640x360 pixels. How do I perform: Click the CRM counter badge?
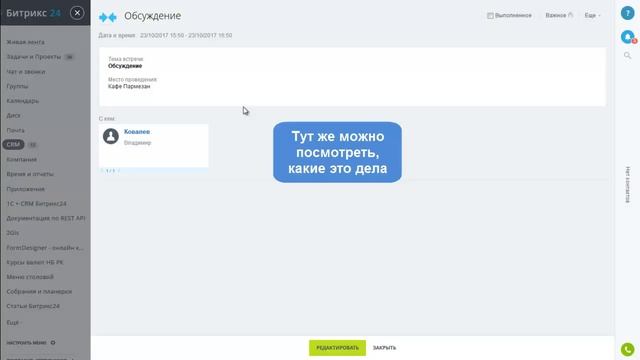32,144
